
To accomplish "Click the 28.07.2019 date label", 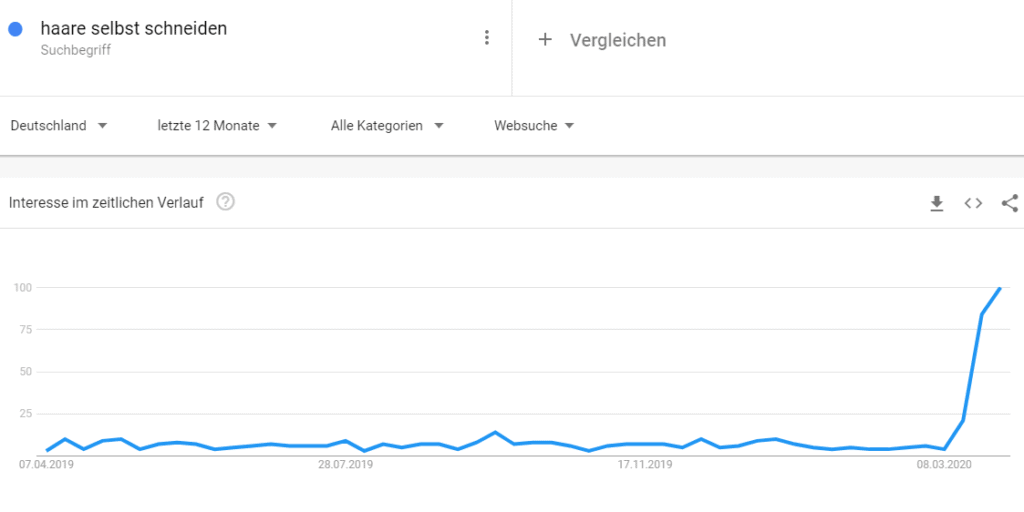I will (345, 465).
